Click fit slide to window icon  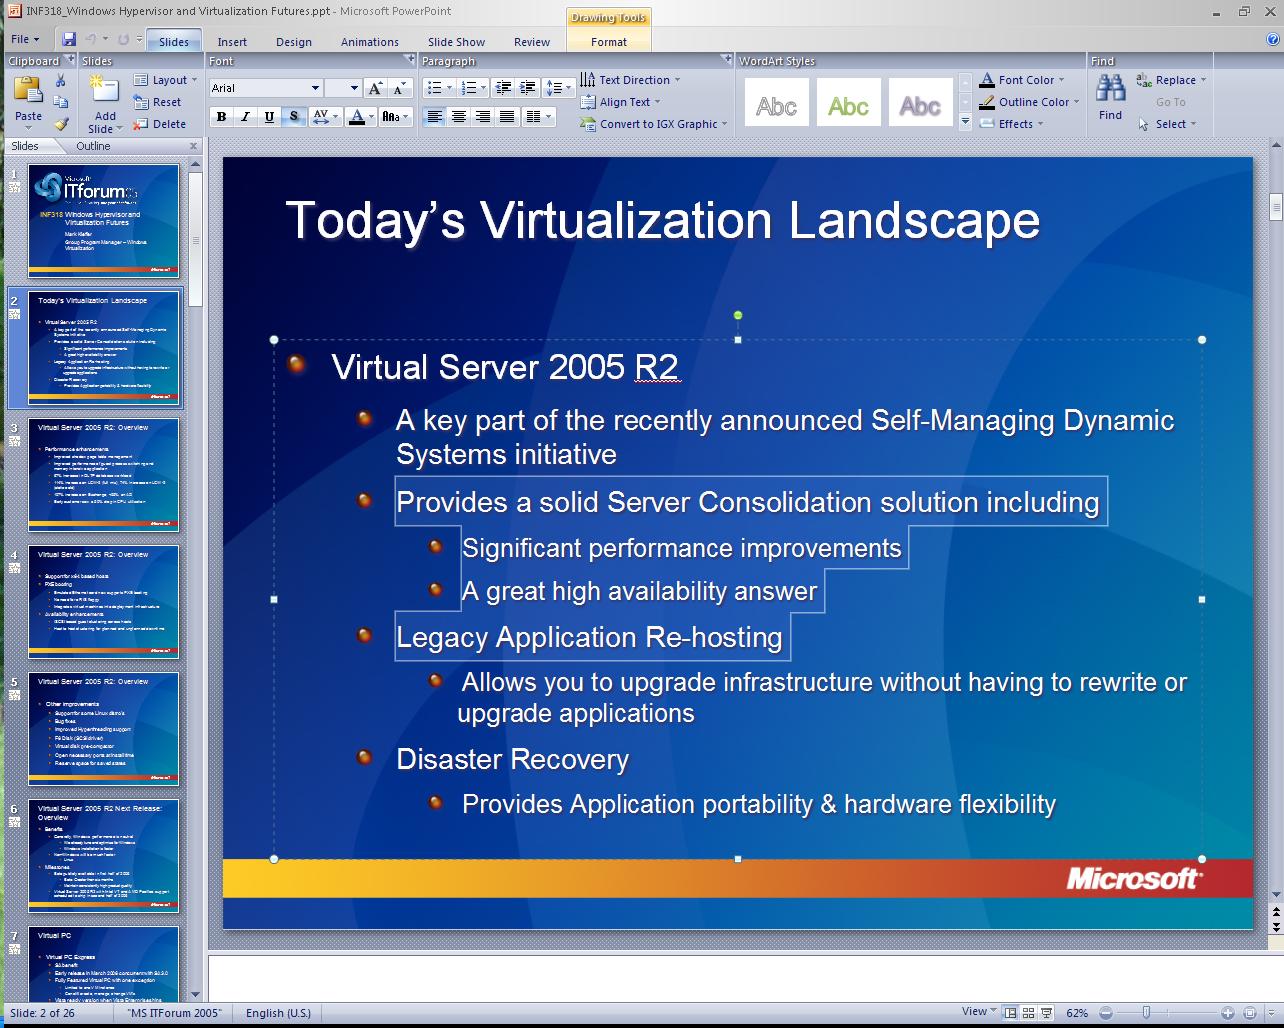1251,1013
